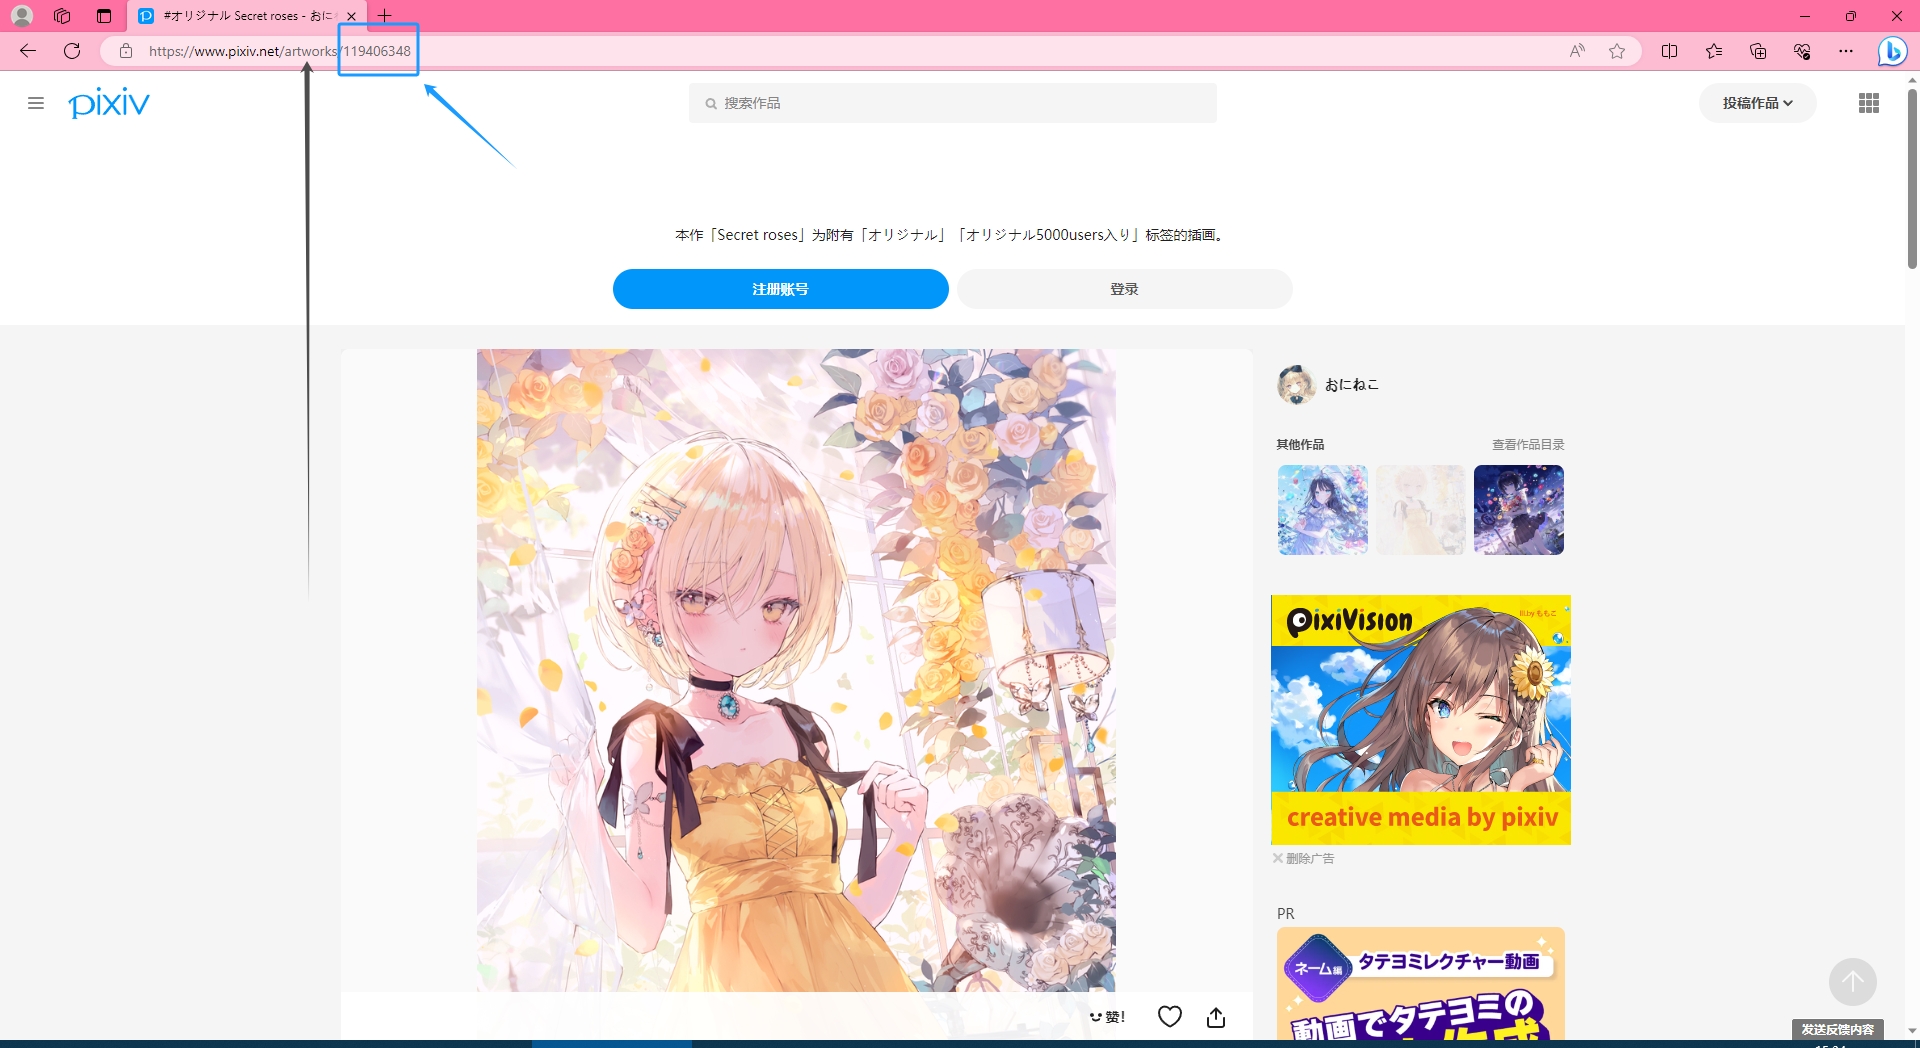Click the 赞! like button
Screen dimensions: 1920x1048
(1108, 1017)
